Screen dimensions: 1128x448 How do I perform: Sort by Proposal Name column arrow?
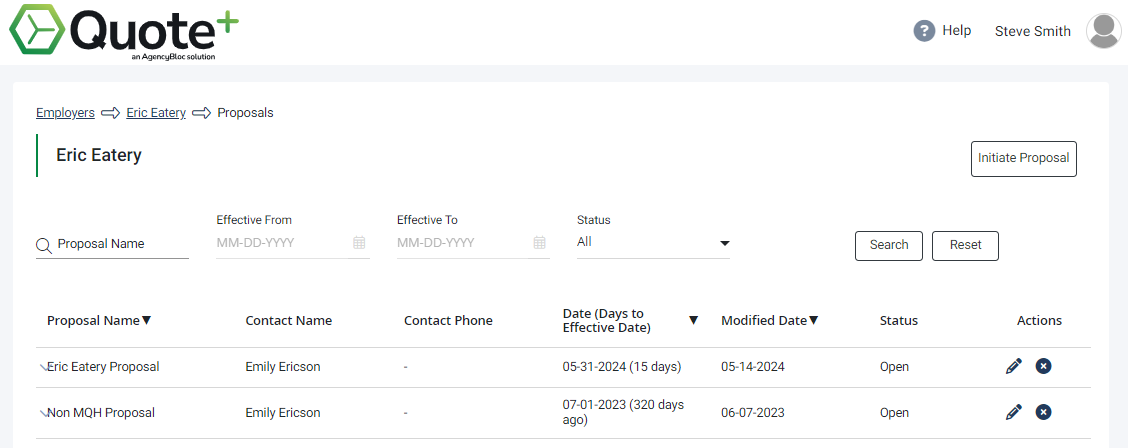click(147, 321)
